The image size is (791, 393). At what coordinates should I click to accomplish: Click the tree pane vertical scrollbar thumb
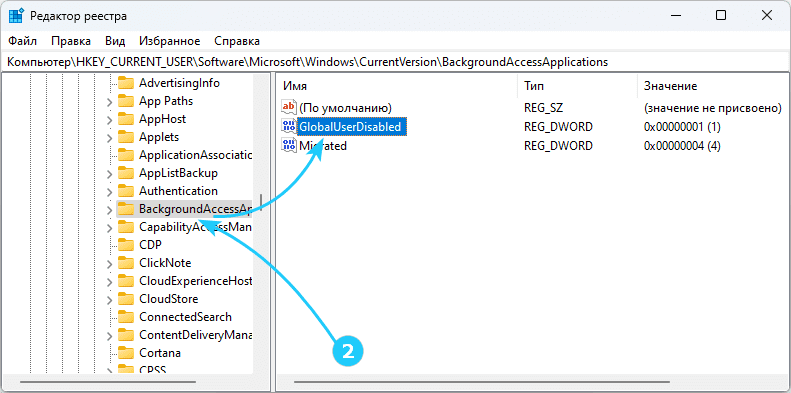click(x=261, y=203)
